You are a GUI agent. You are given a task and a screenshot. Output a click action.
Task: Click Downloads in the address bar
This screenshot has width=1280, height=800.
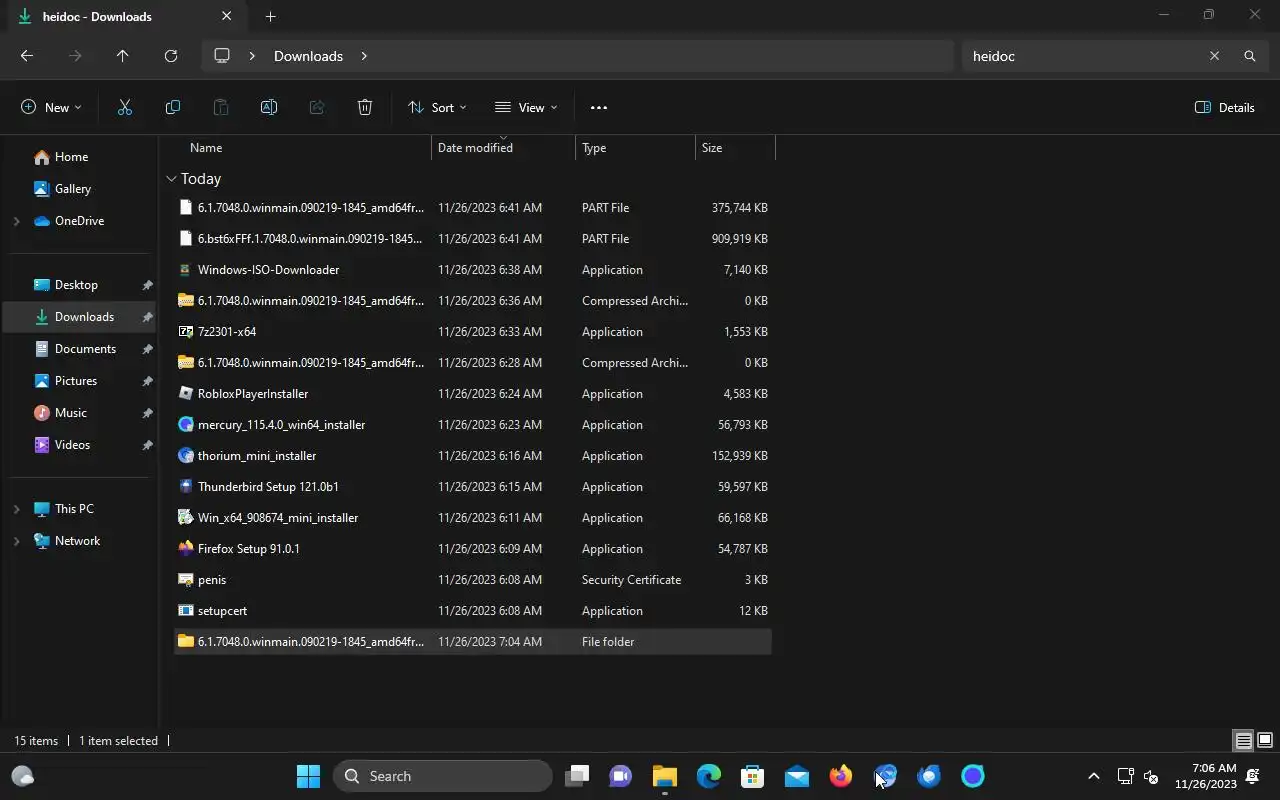pyautogui.click(x=308, y=56)
